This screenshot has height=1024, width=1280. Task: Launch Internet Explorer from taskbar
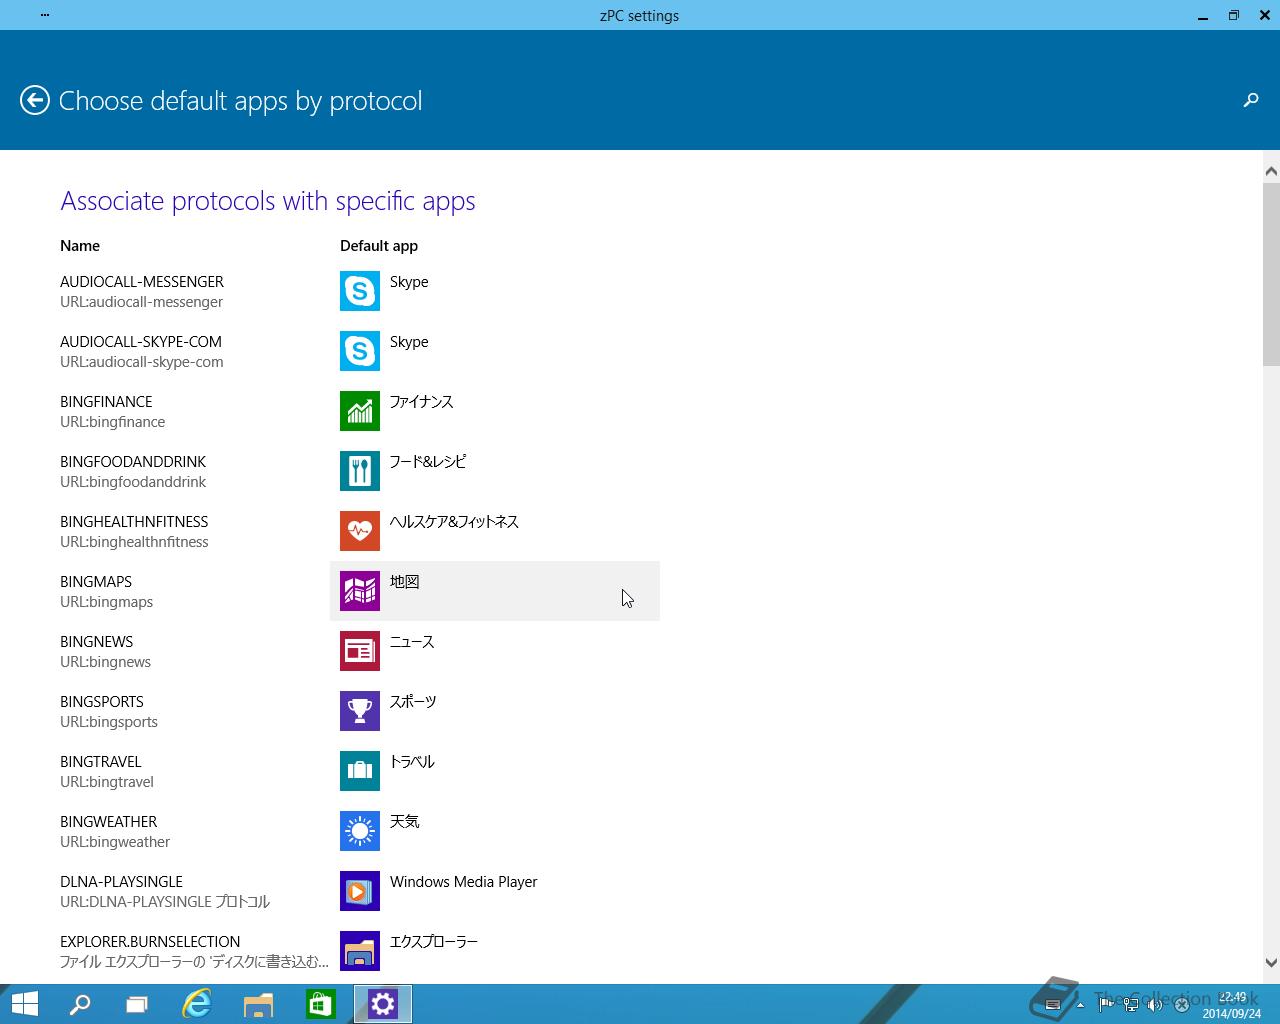197,1004
